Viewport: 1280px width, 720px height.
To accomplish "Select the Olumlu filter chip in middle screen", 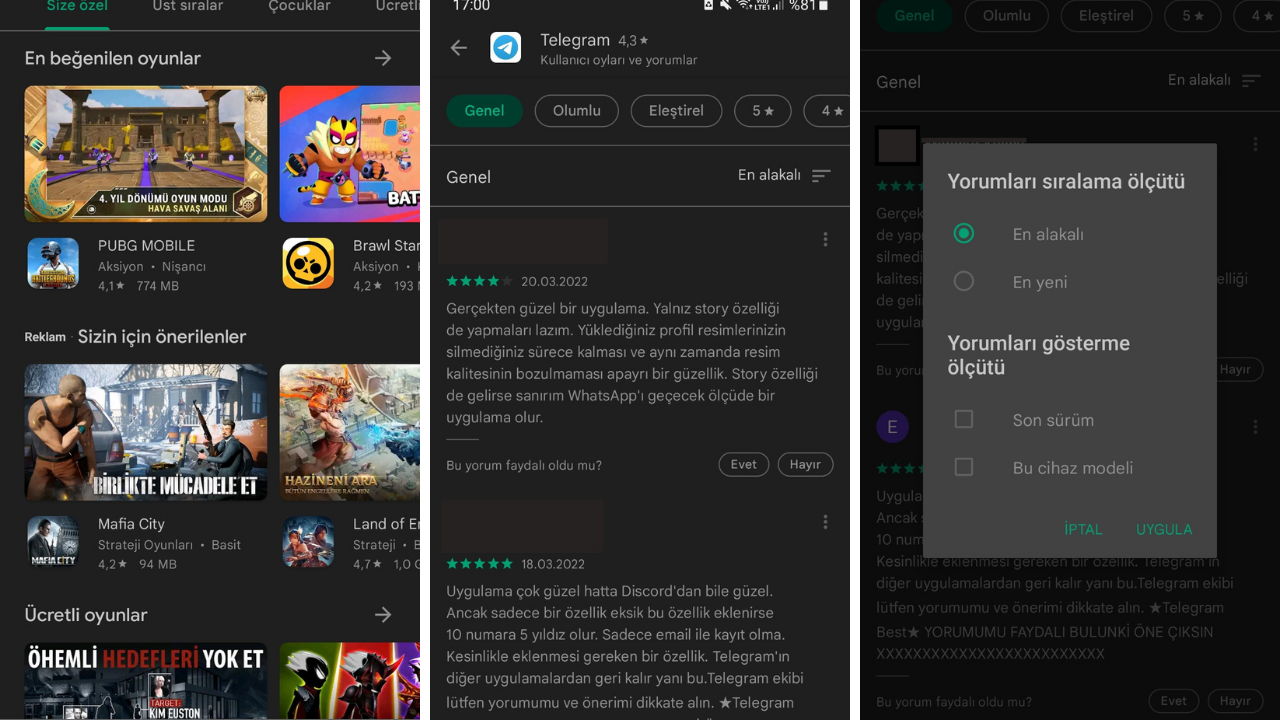I will [577, 110].
